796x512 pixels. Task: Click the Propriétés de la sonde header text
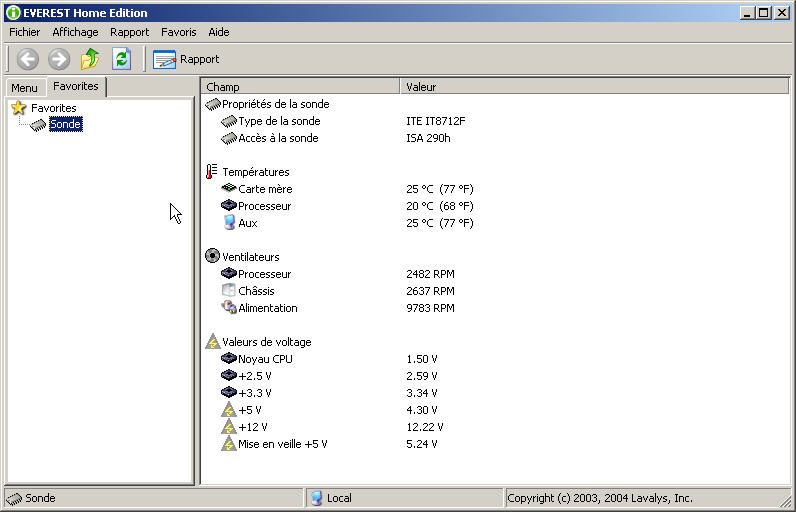(x=276, y=104)
